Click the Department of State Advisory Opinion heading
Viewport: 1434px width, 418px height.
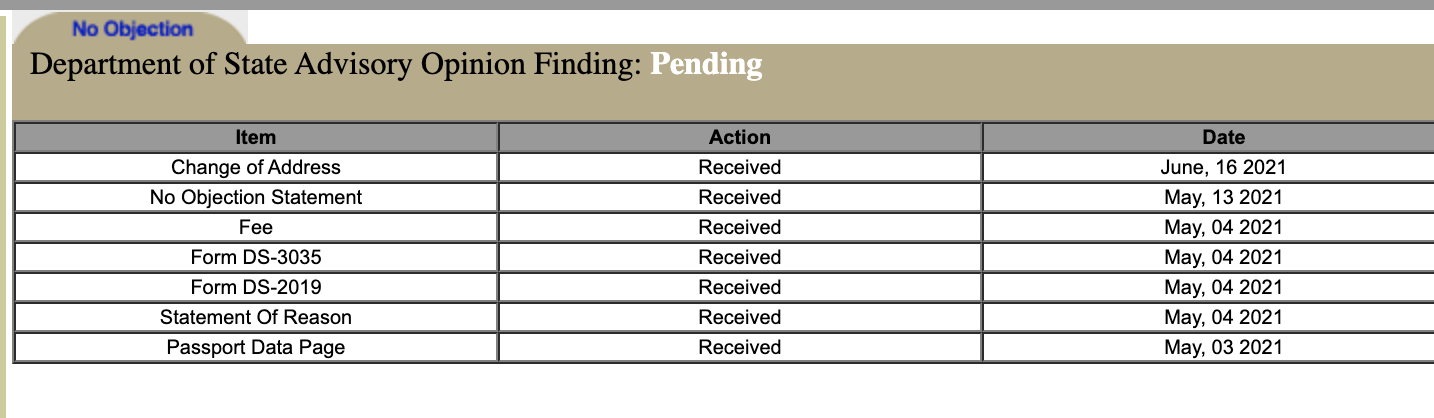(x=334, y=65)
